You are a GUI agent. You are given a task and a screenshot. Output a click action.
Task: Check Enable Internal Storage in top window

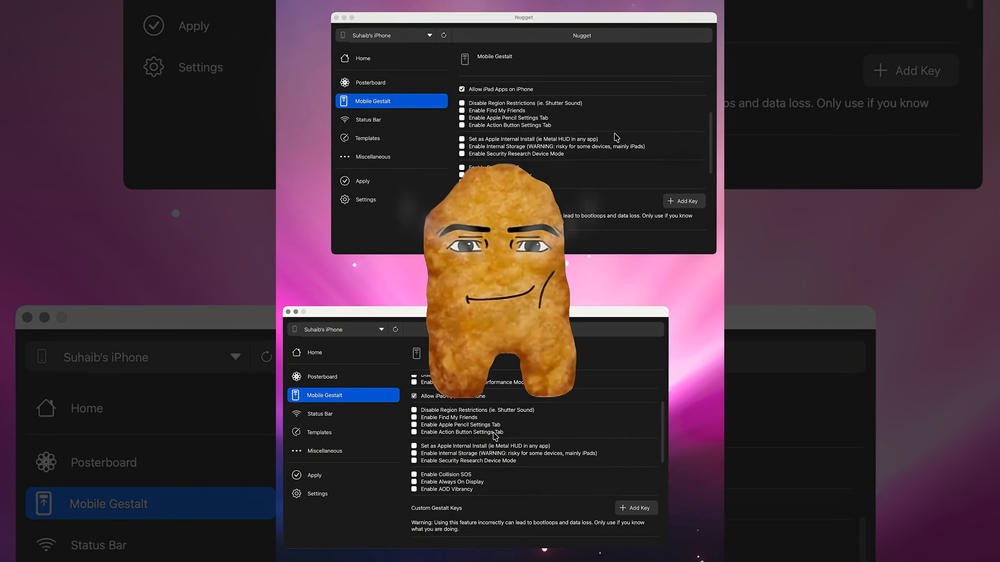(x=462, y=146)
